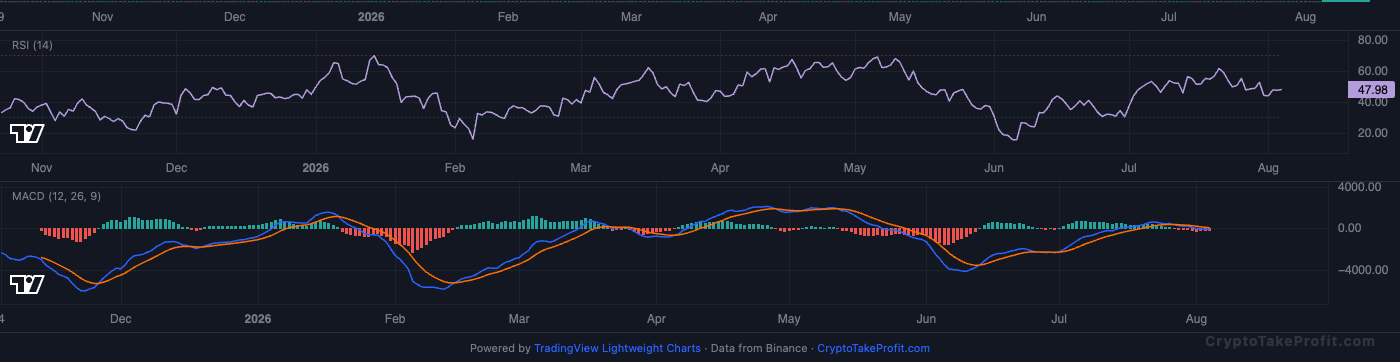Screen dimensions: 1400x362
Task: Click Aug on the MACD panel time axis
Action: [x=1197, y=319]
